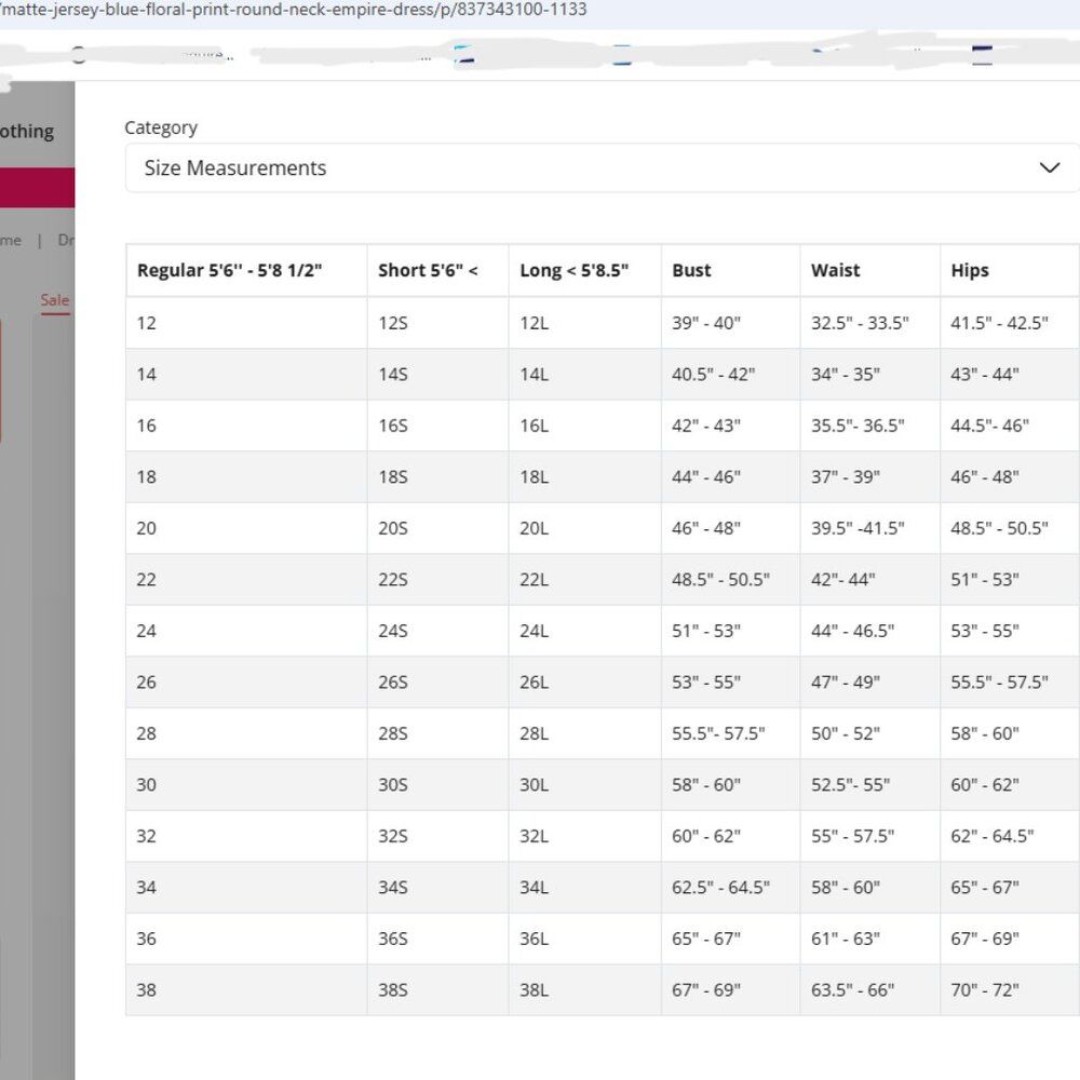Viewport: 1080px width, 1080px height.
Task: Select the bust cell for size 12
Action: point(706,323)
